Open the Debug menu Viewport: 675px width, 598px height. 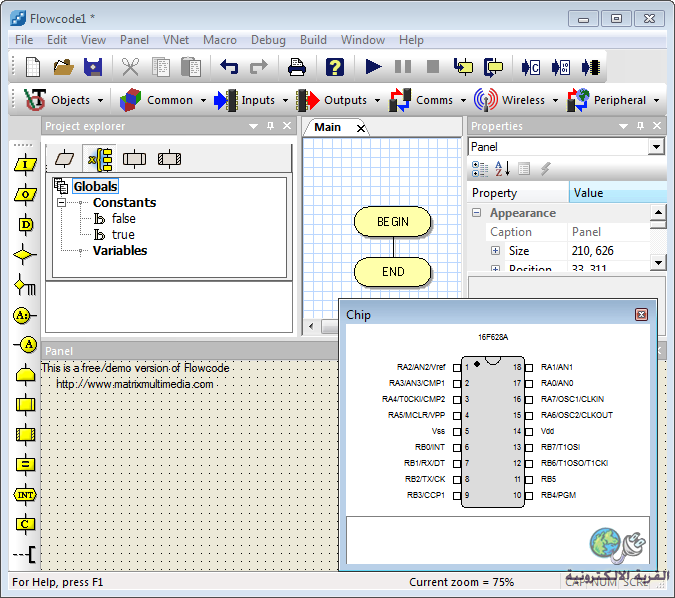pos(268,40)
